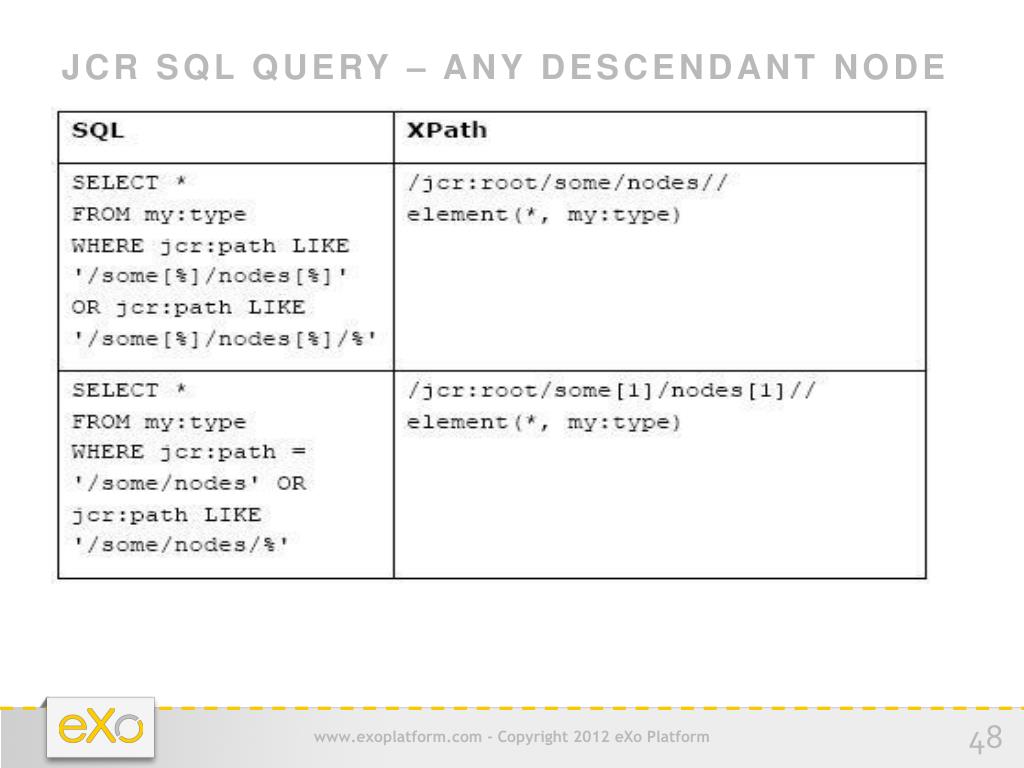
Task: Select the 'SQL' column header cell
Action: [226, 137]
